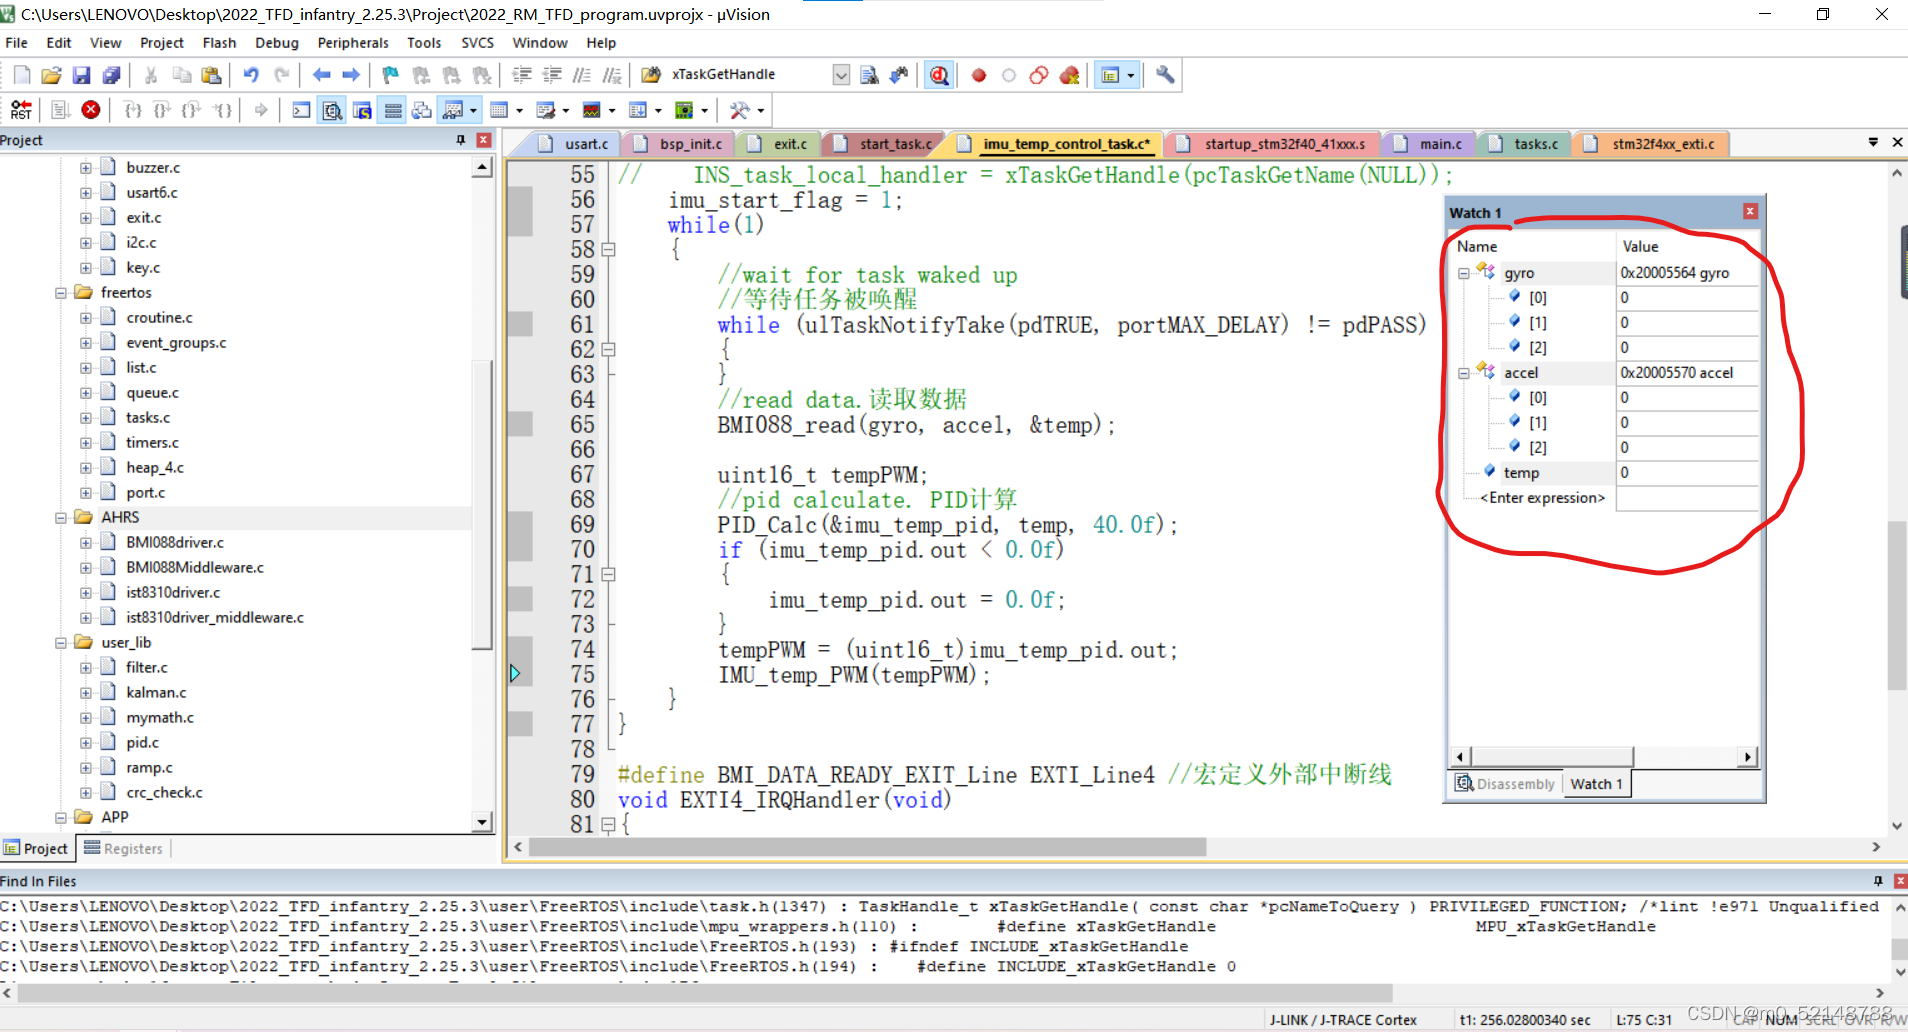Close the Watch 1 window
The width and height of the screenshot is (1908, 1032).
point(1750,211)
